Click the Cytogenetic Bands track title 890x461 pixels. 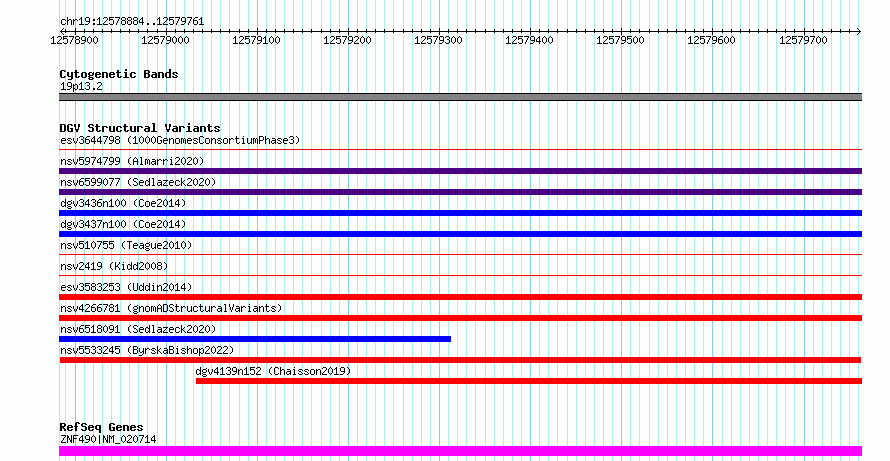(119, 74)
